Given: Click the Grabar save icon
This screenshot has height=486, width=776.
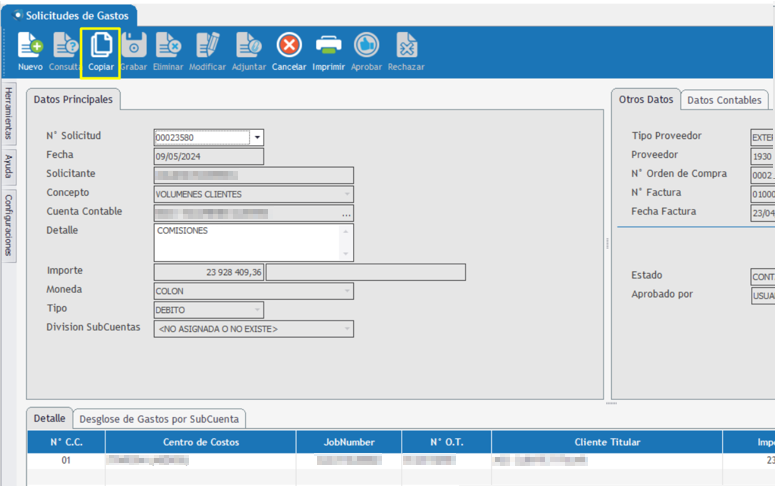Looking at the screenshot, I should pyautogui.click(x=133, y=46).
